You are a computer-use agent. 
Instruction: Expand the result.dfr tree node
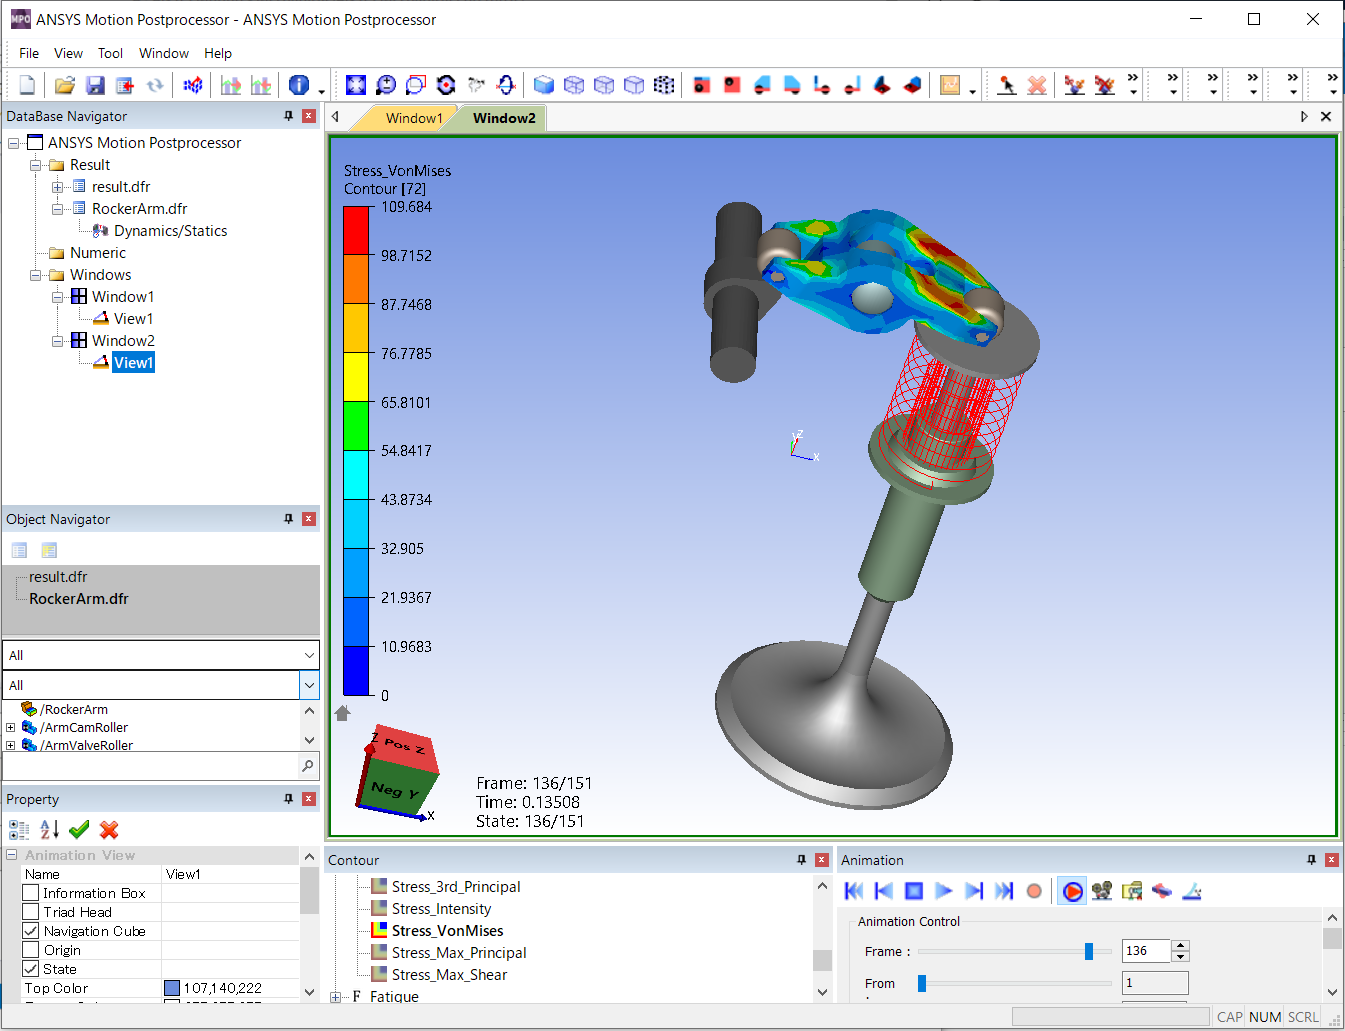pos(58,187)
